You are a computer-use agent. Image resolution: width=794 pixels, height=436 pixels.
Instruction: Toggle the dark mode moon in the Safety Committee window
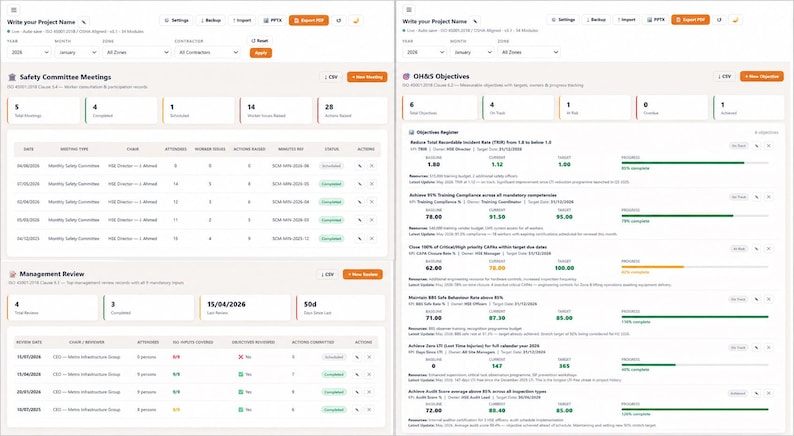point(356,20)
